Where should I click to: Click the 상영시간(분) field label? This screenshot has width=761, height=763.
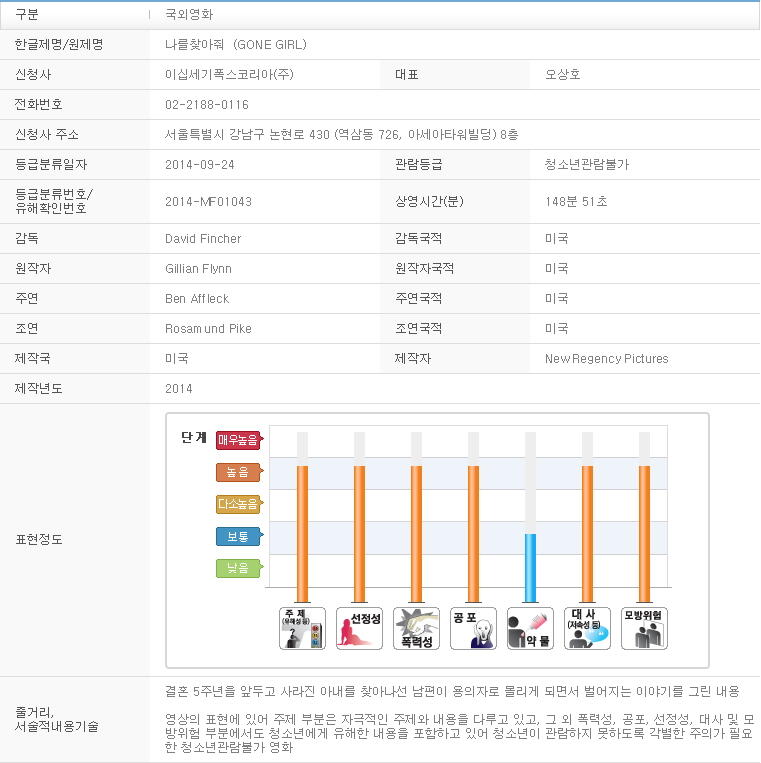[429, 201]
